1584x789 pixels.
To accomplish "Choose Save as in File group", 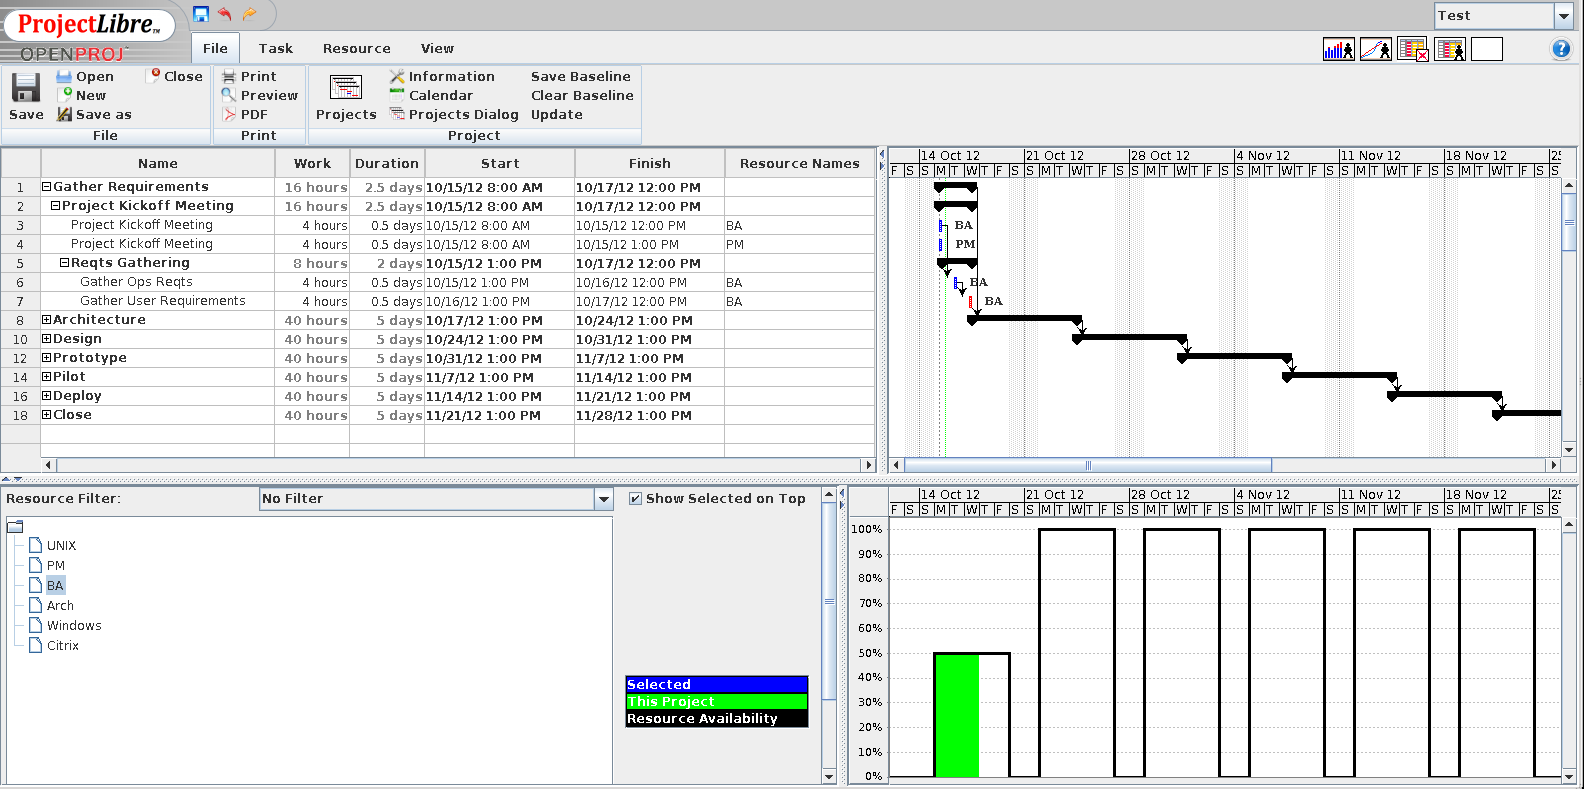I will 94,114.
